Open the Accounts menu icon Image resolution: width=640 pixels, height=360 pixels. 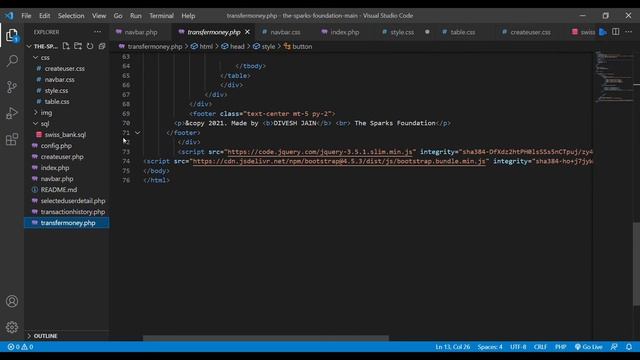(x=12, y=301)
